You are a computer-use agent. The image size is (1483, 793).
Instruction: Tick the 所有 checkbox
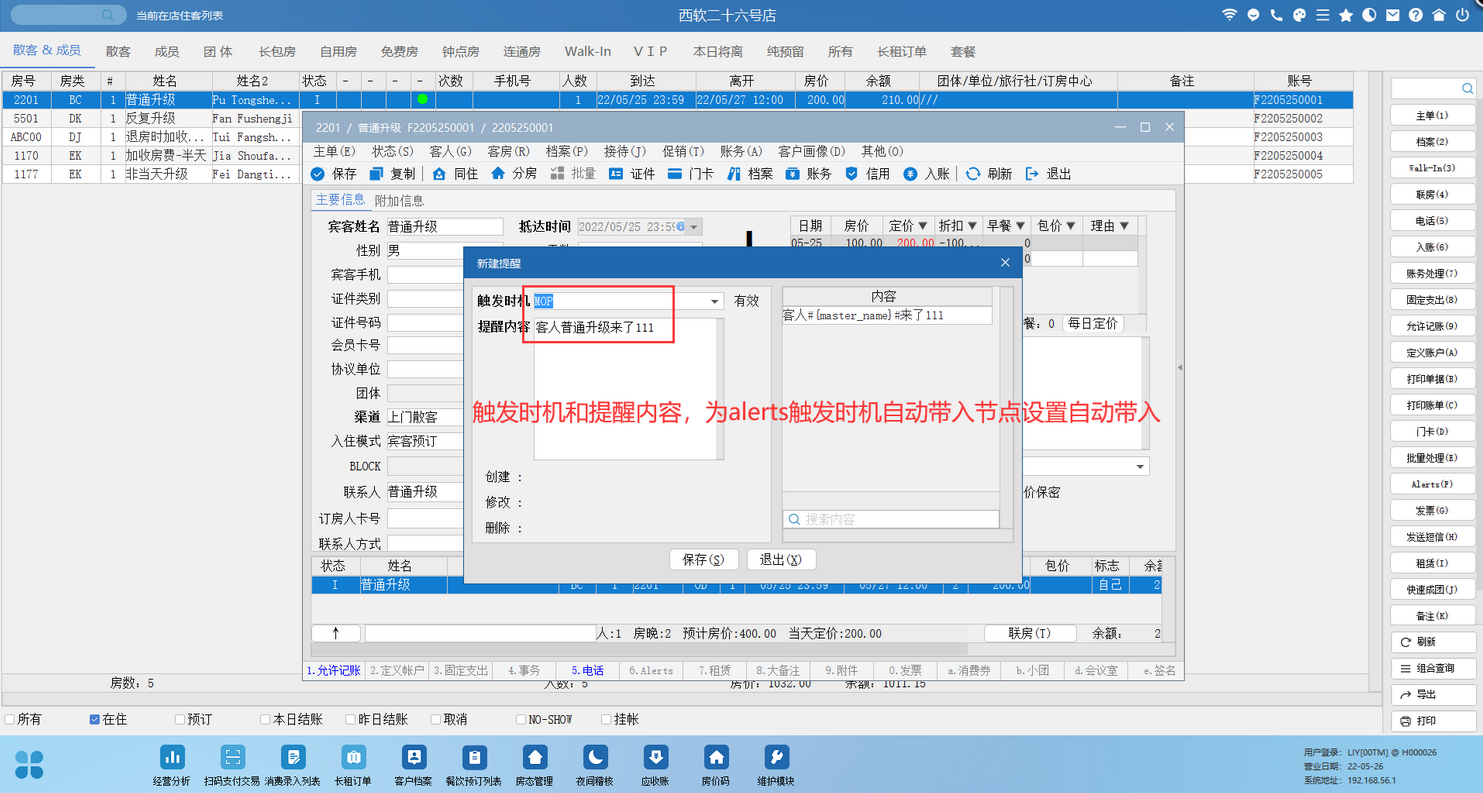(x=9, y=719)
